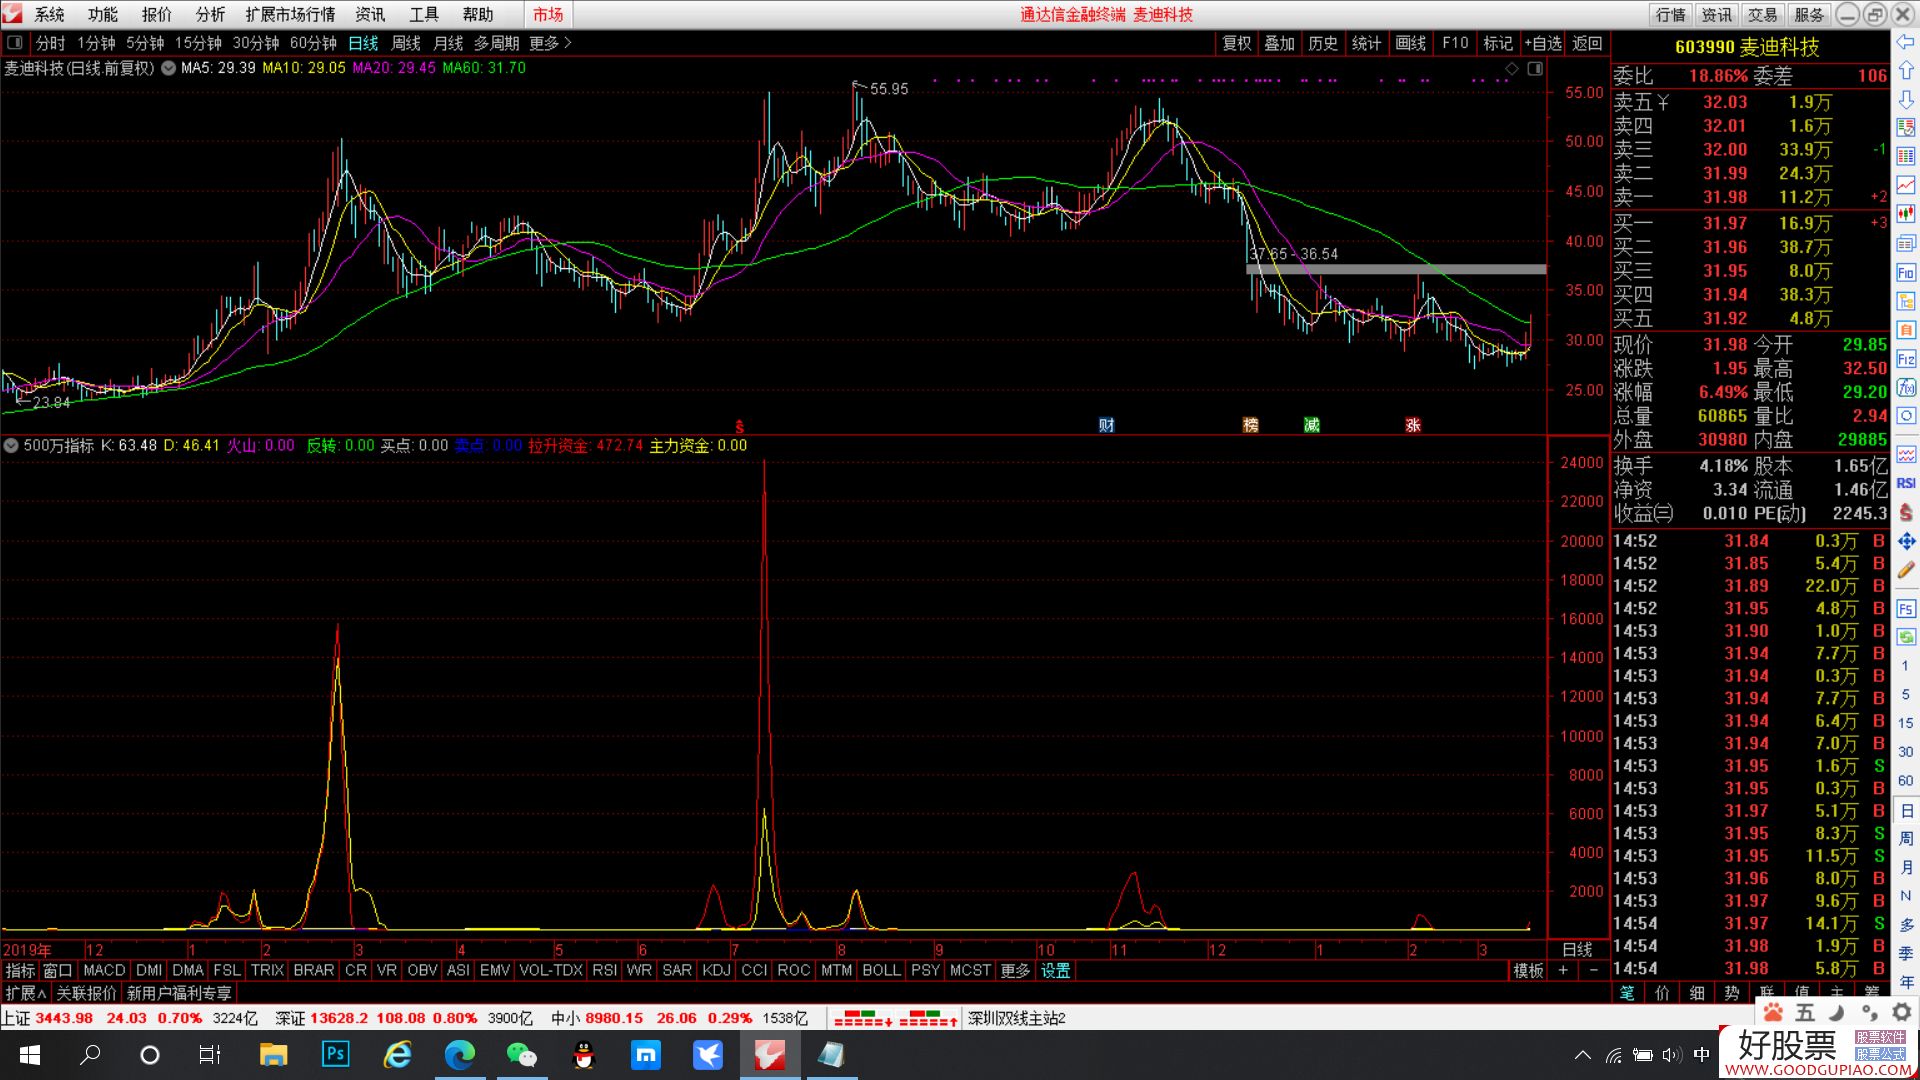Click the down arrow icon in right sidebar
This screenshot has width=1920, height=1080.
[x=1906, y=99]
